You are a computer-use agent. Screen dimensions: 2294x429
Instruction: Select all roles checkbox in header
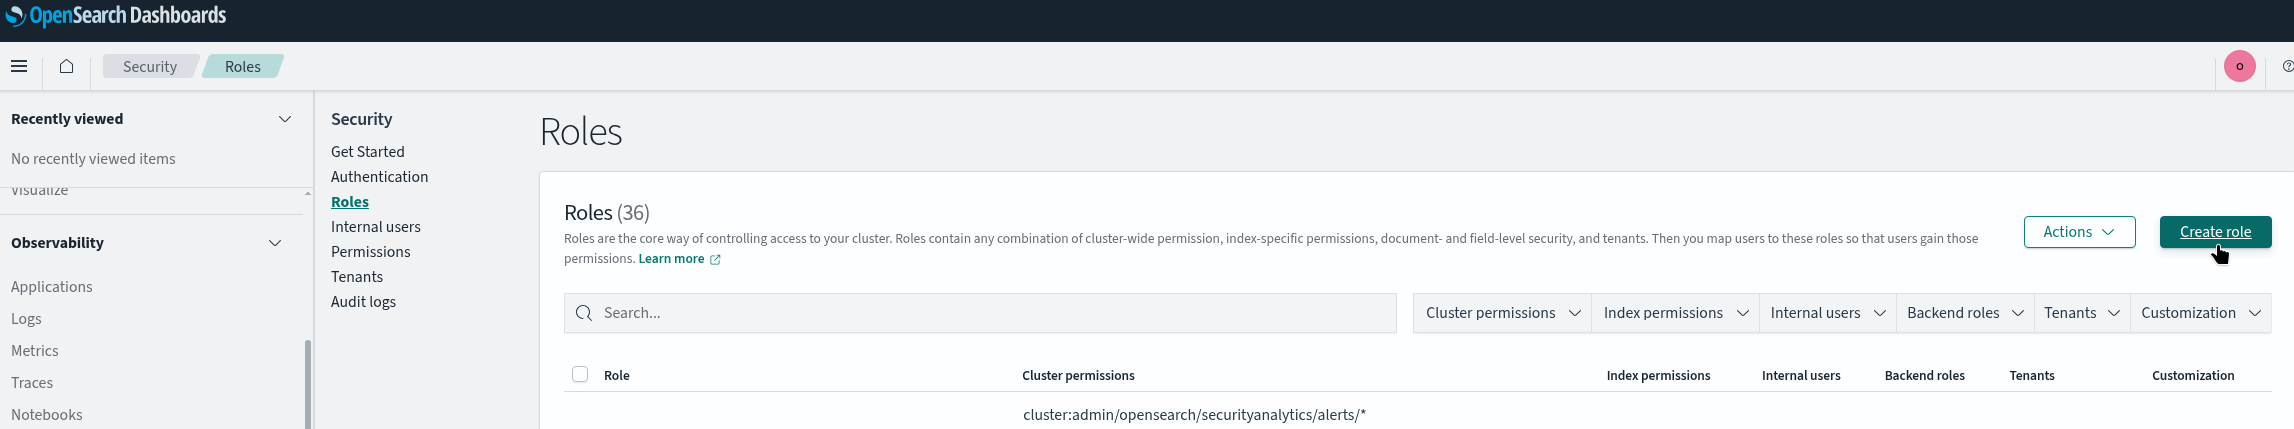pyautogui.click(x=580, y=374)
